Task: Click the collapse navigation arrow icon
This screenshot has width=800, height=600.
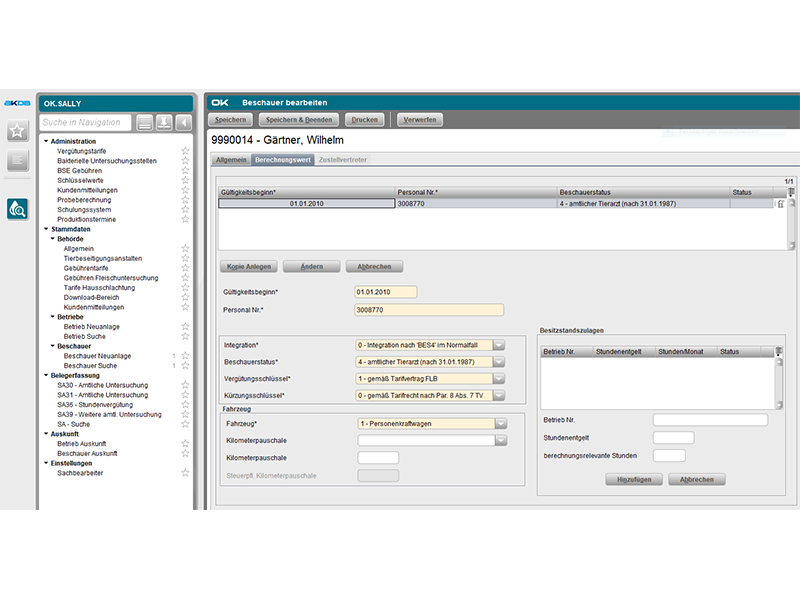Action: (184, 123)
